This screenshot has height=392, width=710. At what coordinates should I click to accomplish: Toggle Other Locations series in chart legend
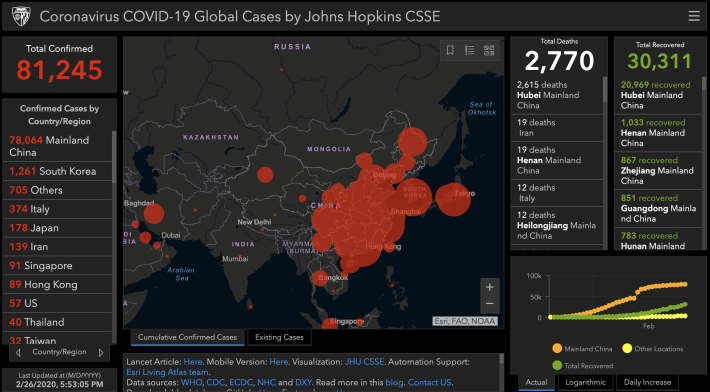(x=652, y=349)
